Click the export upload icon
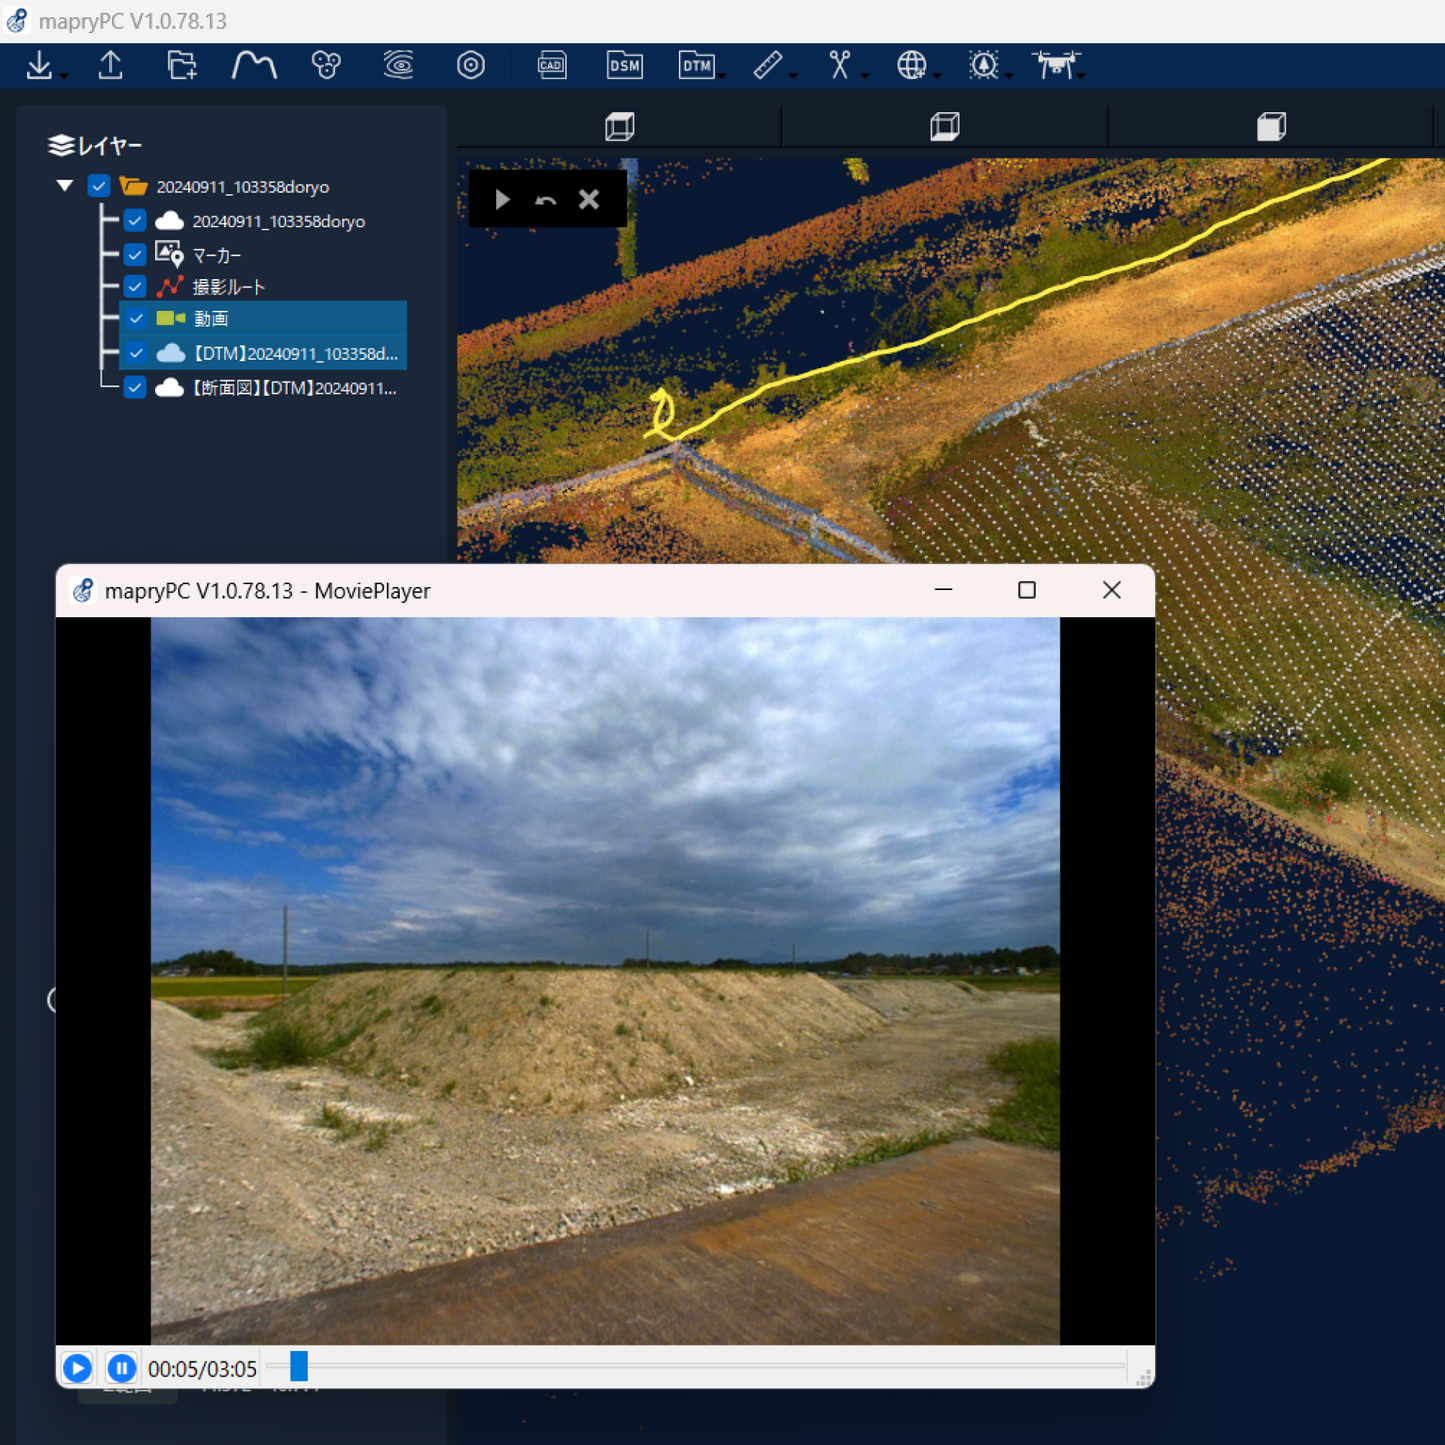 click(110, 66)
